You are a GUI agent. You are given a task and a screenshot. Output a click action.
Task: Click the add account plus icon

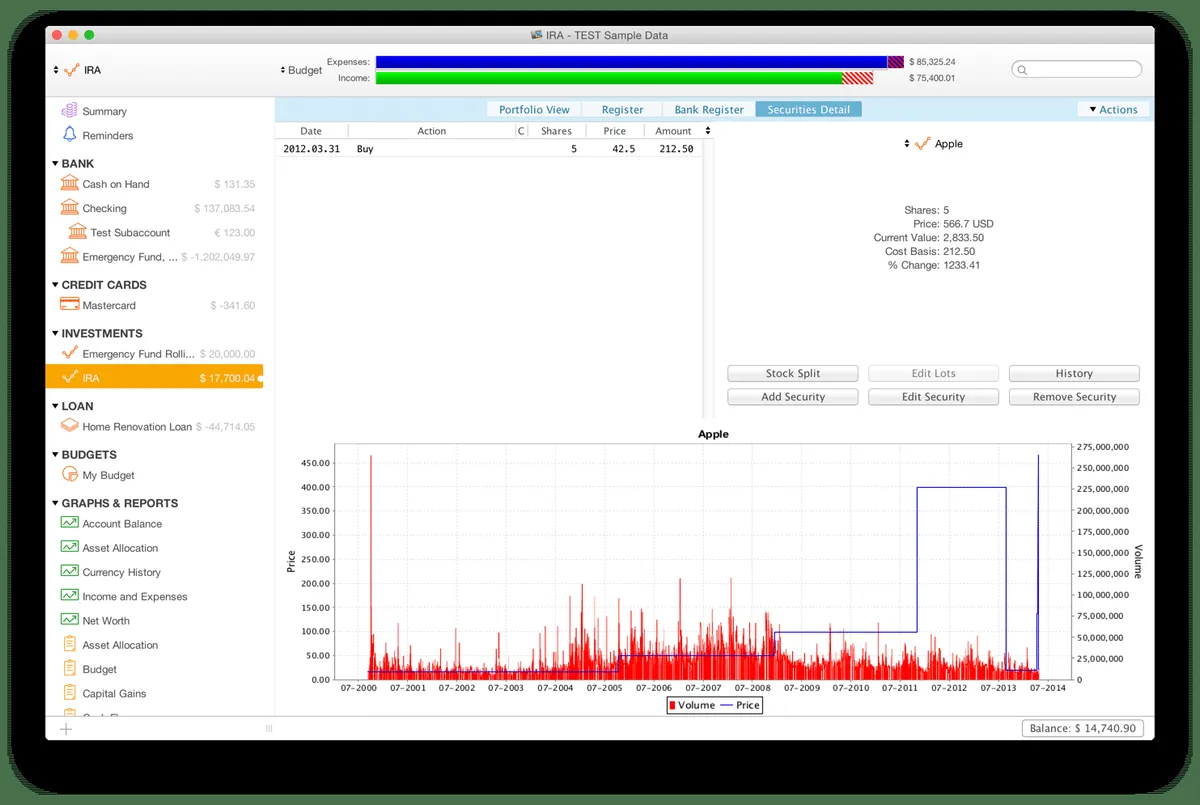(66, 729)
